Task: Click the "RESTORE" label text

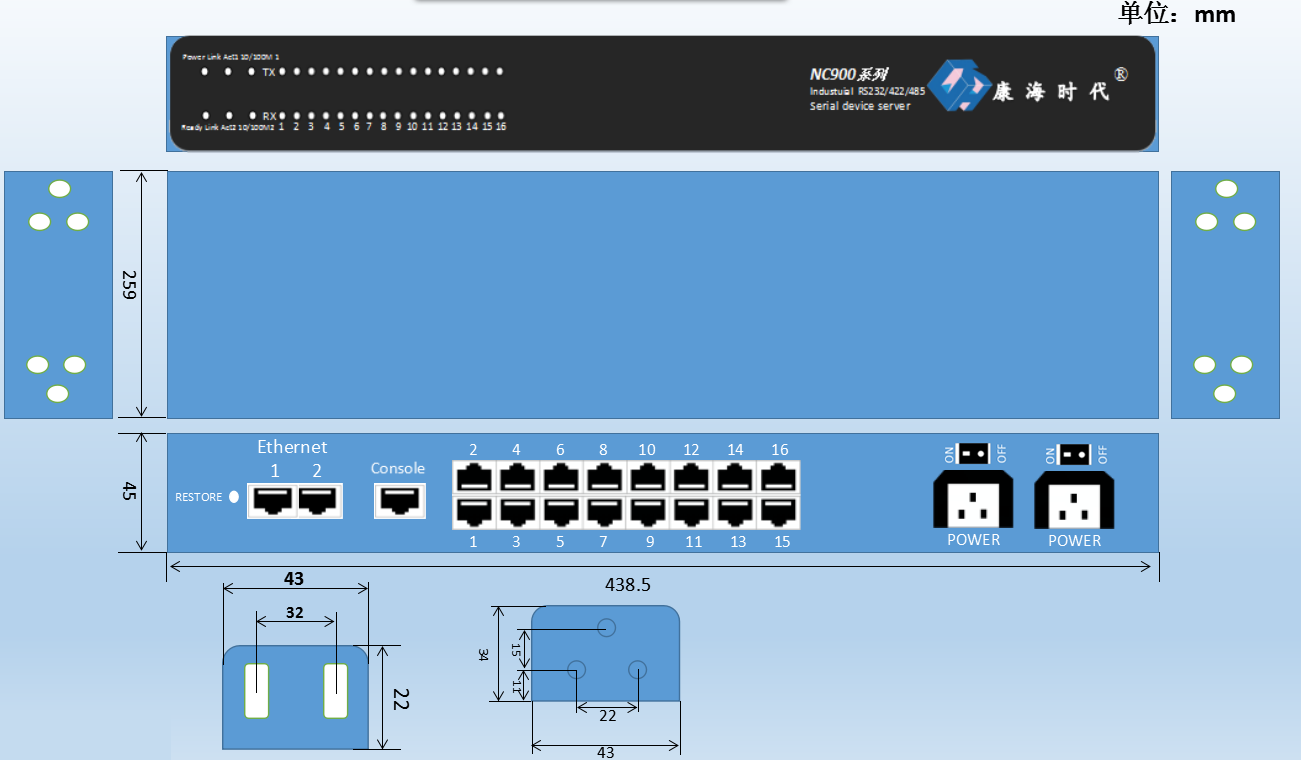Action: [x=199, y=497]
